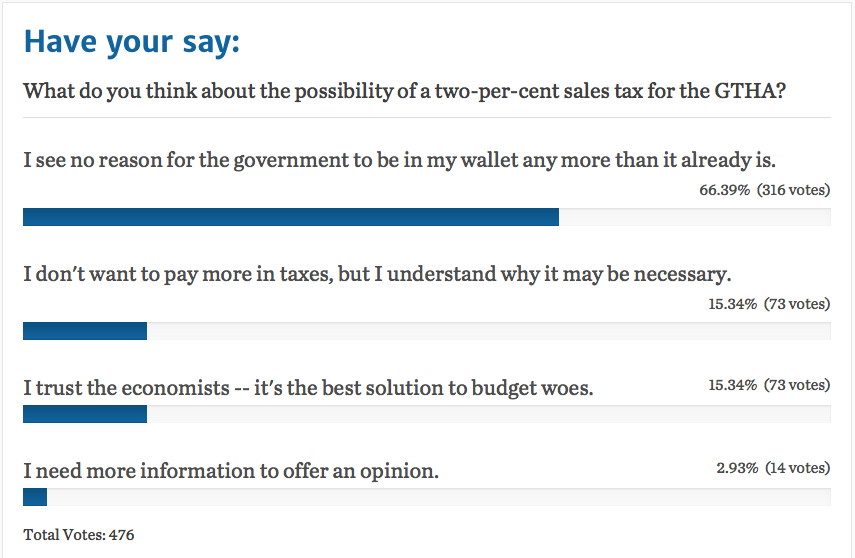Image resolution: width=855 pixels, height=558 pixels.
Task: Click the "Have your say:" heading
Action: 132,43
